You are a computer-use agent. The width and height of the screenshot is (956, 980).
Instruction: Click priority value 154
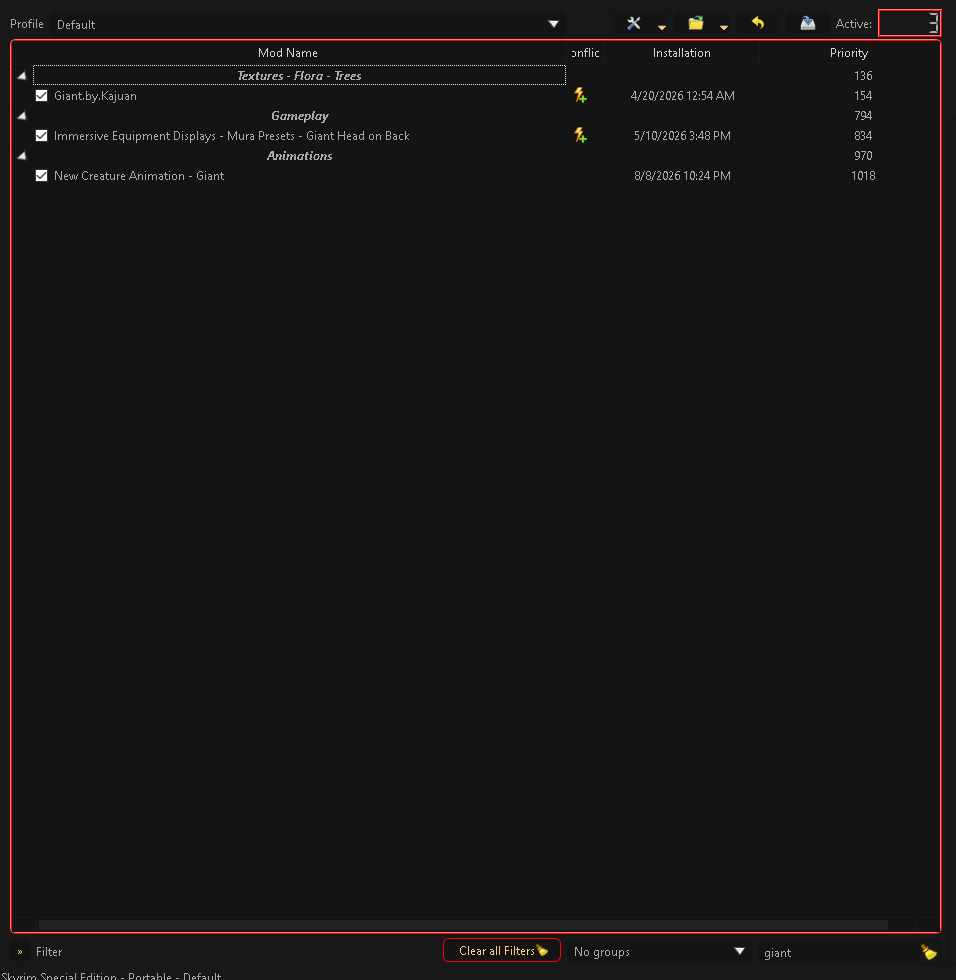pos(863,96)
